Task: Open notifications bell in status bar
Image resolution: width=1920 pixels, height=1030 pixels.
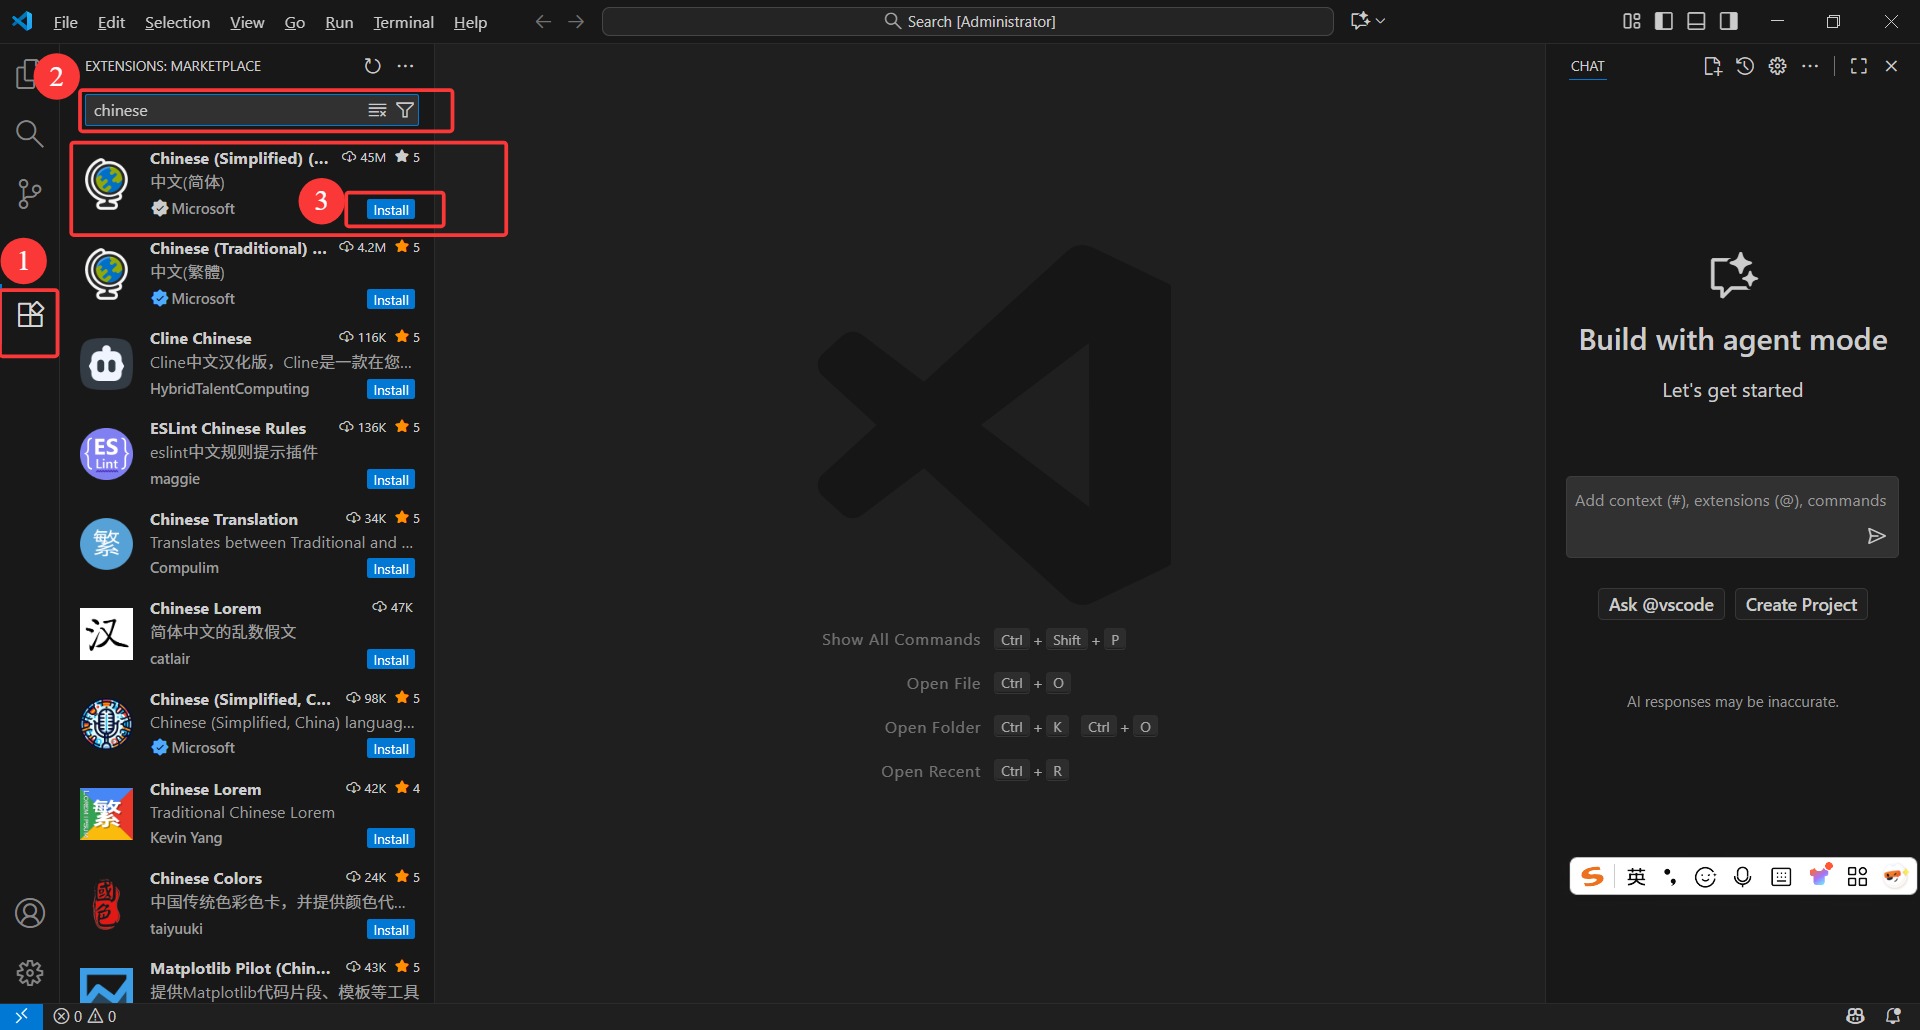Action: 1893,1016
